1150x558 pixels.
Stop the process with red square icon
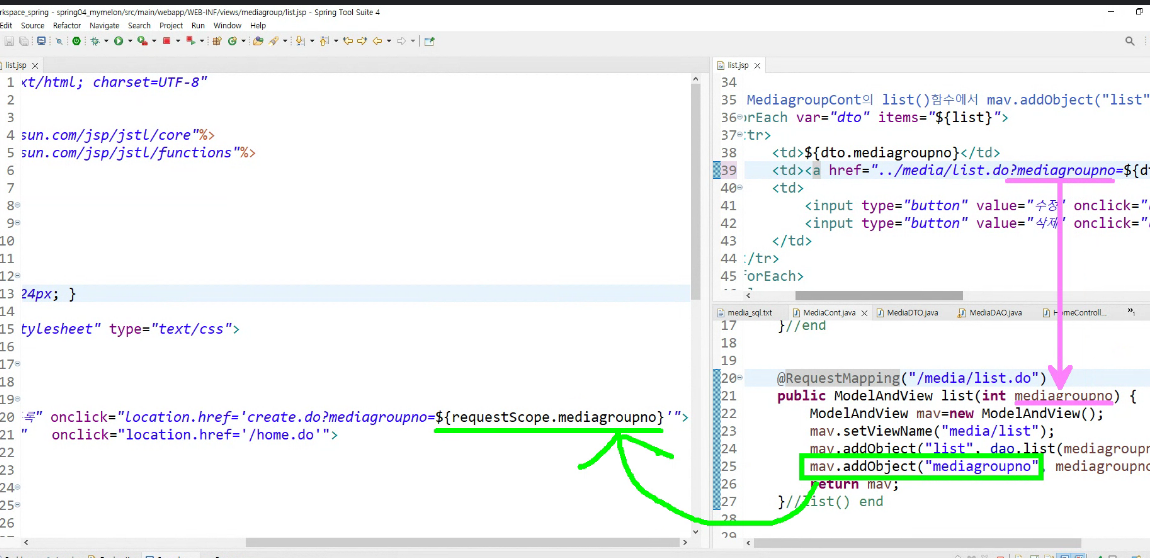pos(166,41)
